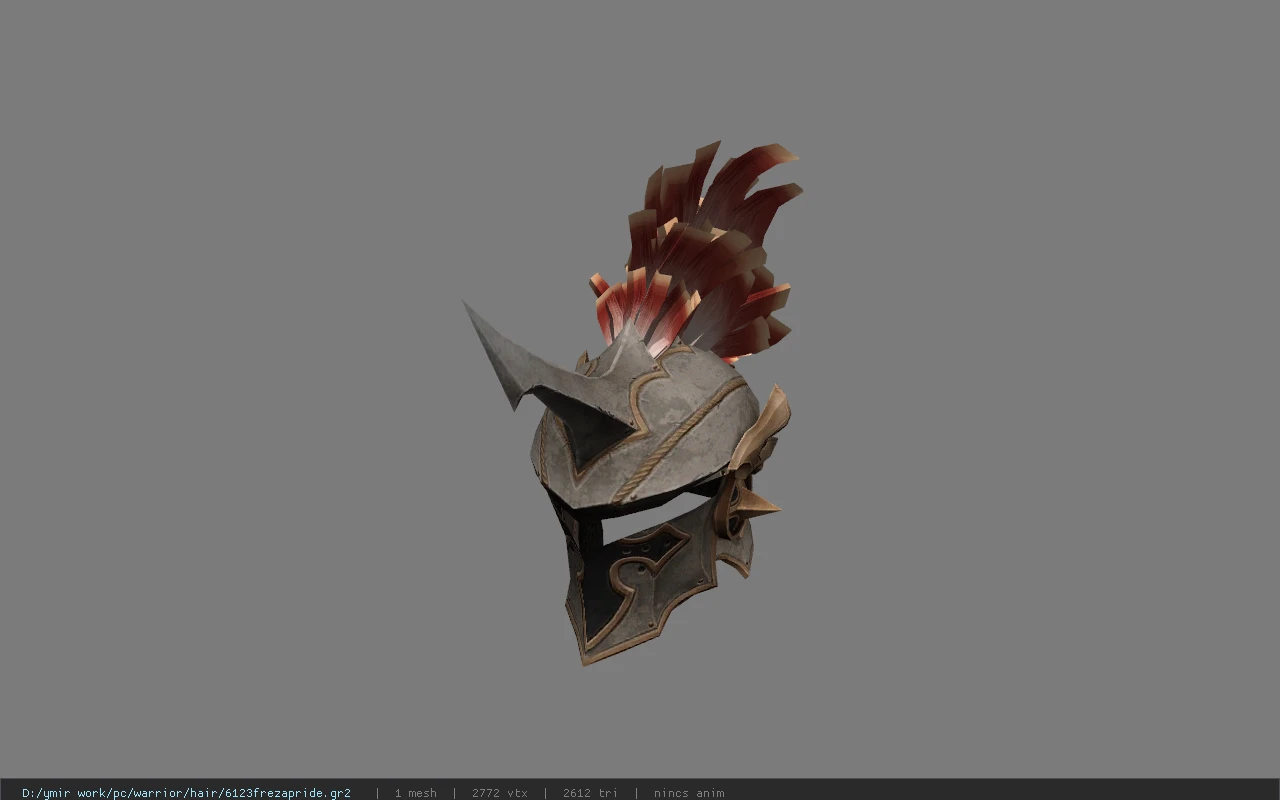Click the '2772 vtx' vertex count
The height and width of the screenshot is (800, 1280).
tap(499, 793)
